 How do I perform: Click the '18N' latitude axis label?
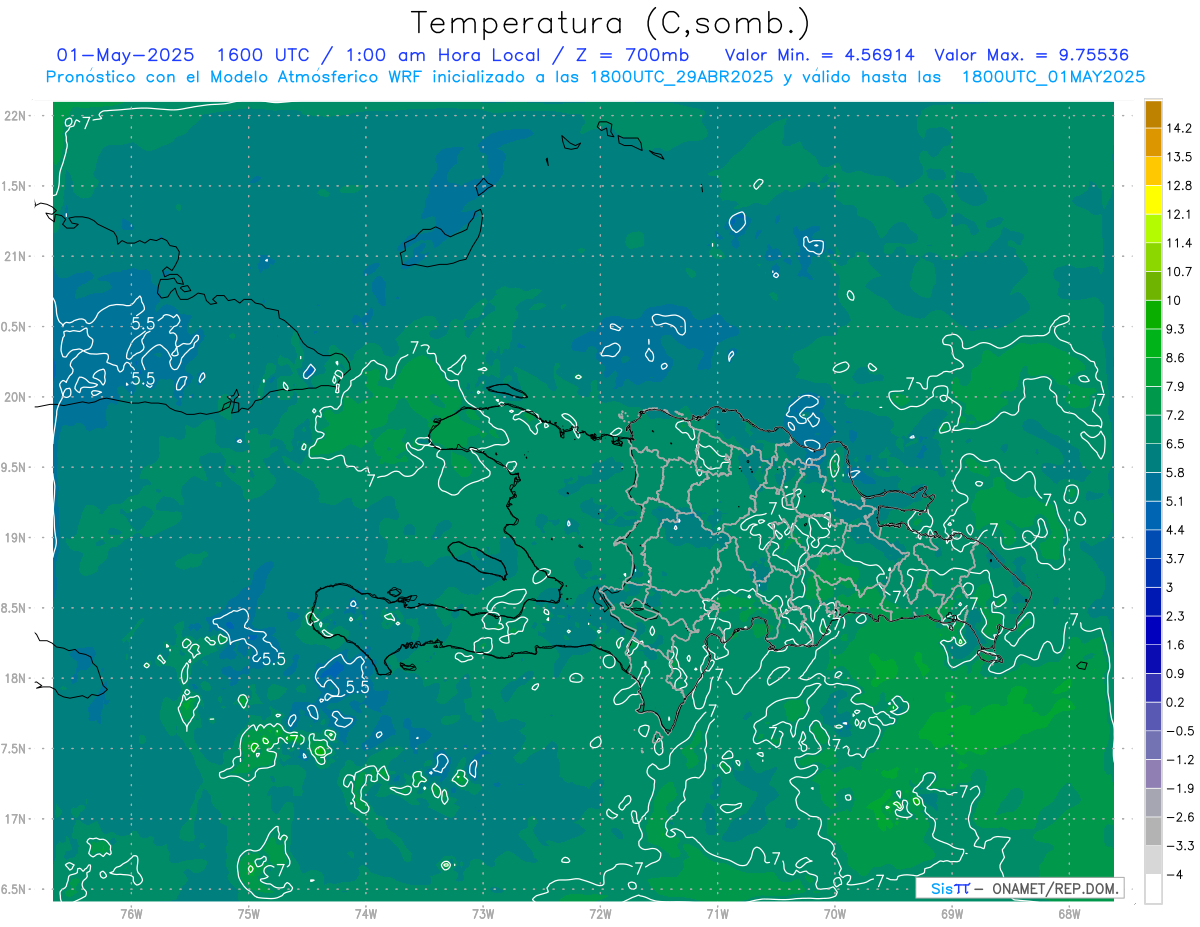[x=16, y=678]
